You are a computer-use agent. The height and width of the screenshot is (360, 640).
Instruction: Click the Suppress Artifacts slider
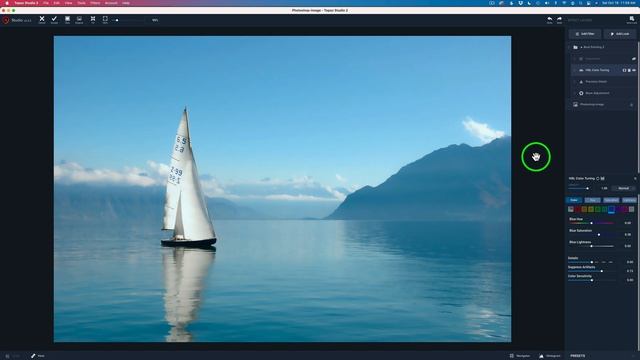[x=592, y=271]
